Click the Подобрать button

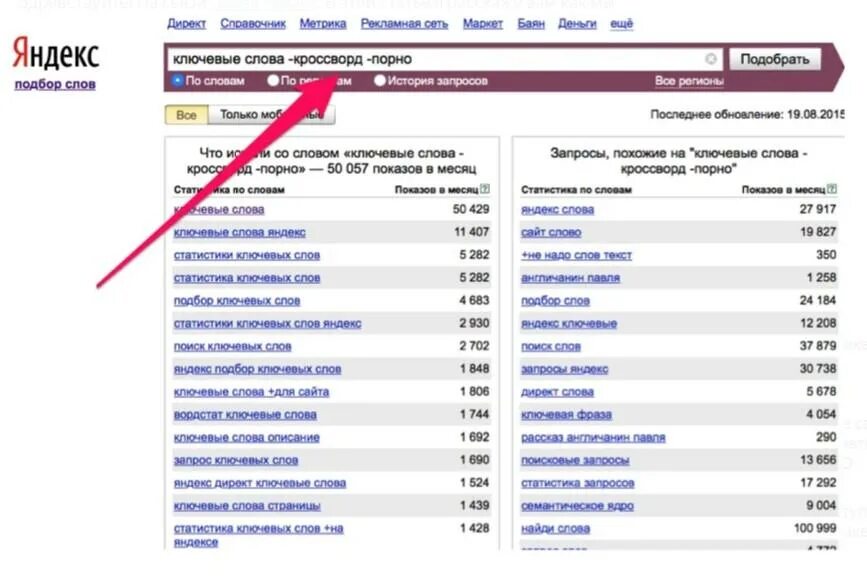775,59
